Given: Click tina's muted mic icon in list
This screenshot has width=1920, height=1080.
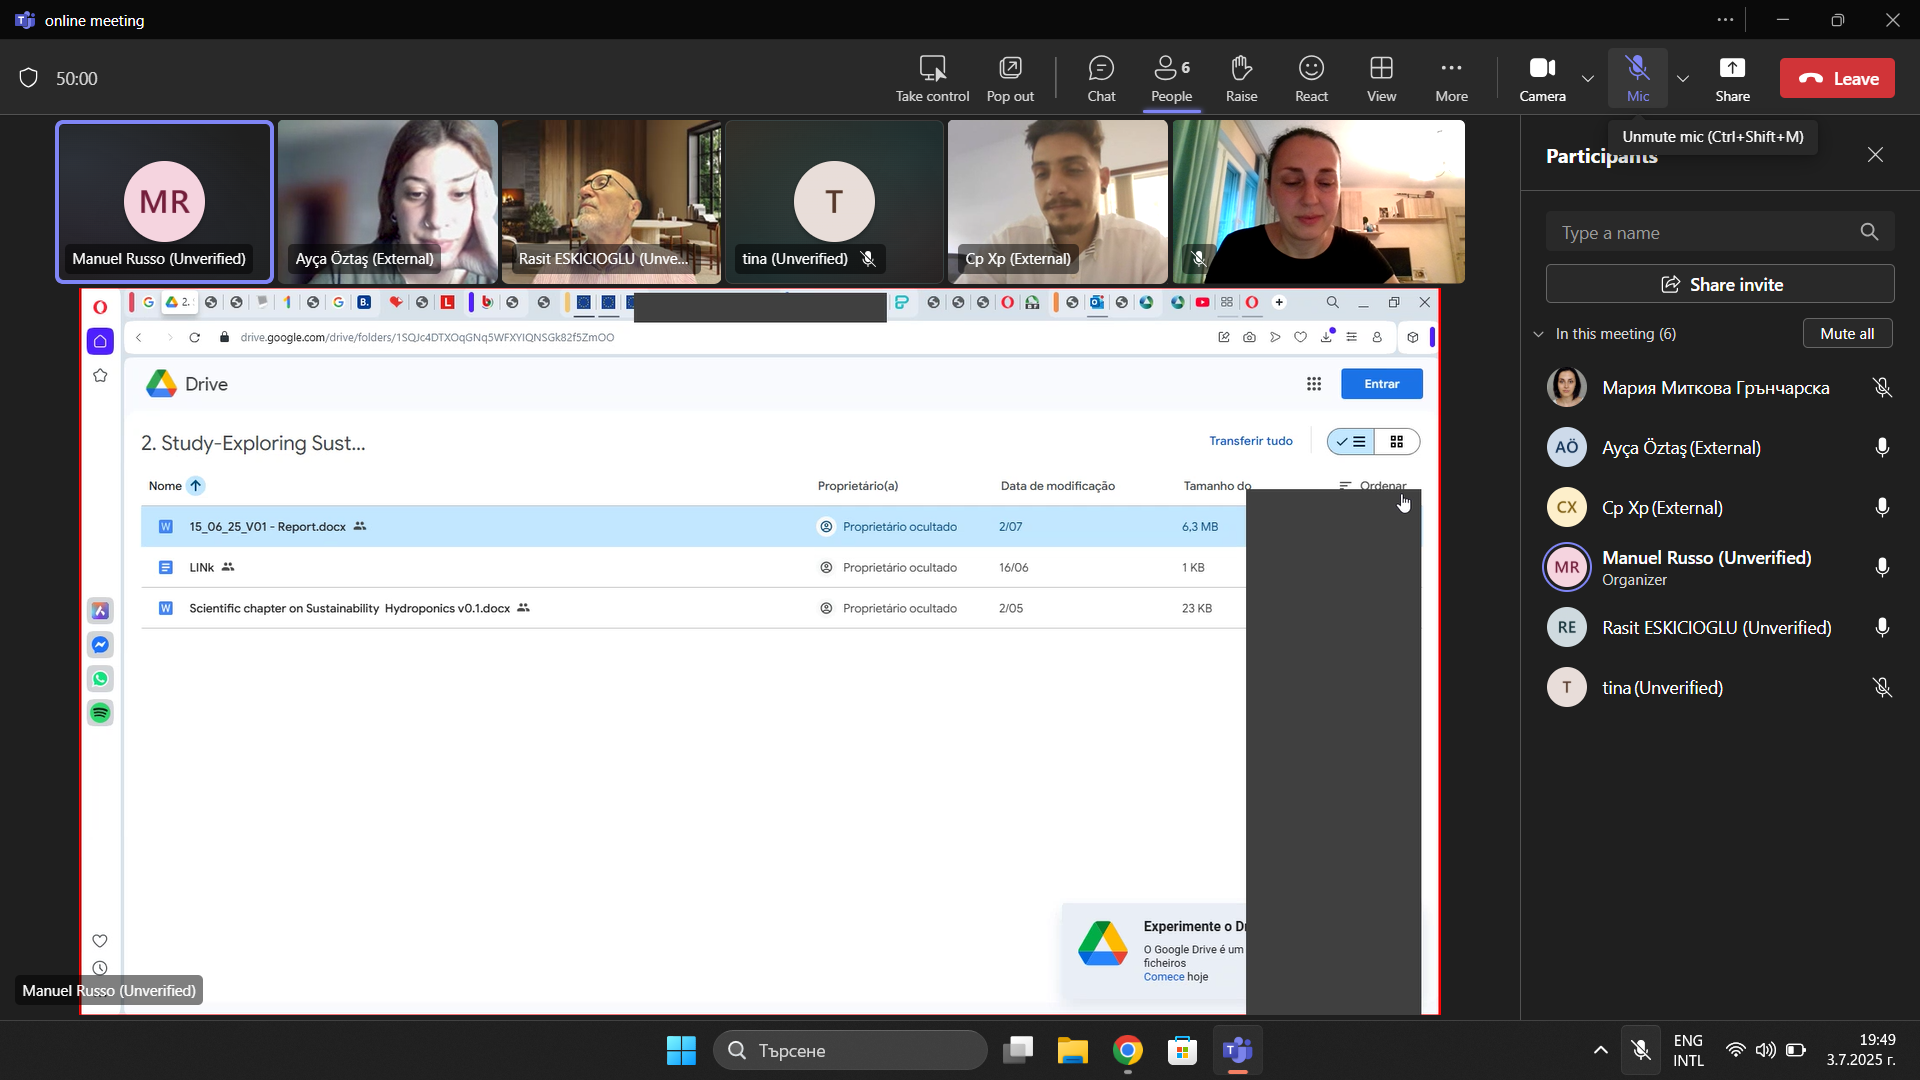Looking at the screenshot, I should pos(1881,687).
